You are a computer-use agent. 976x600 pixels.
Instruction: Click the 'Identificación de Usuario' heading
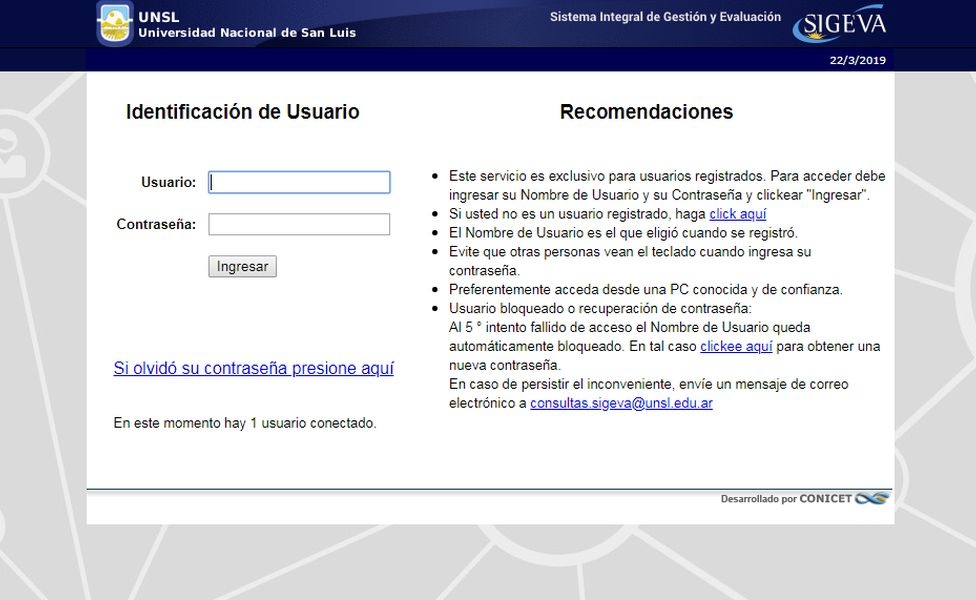click(x=242, y=111)
